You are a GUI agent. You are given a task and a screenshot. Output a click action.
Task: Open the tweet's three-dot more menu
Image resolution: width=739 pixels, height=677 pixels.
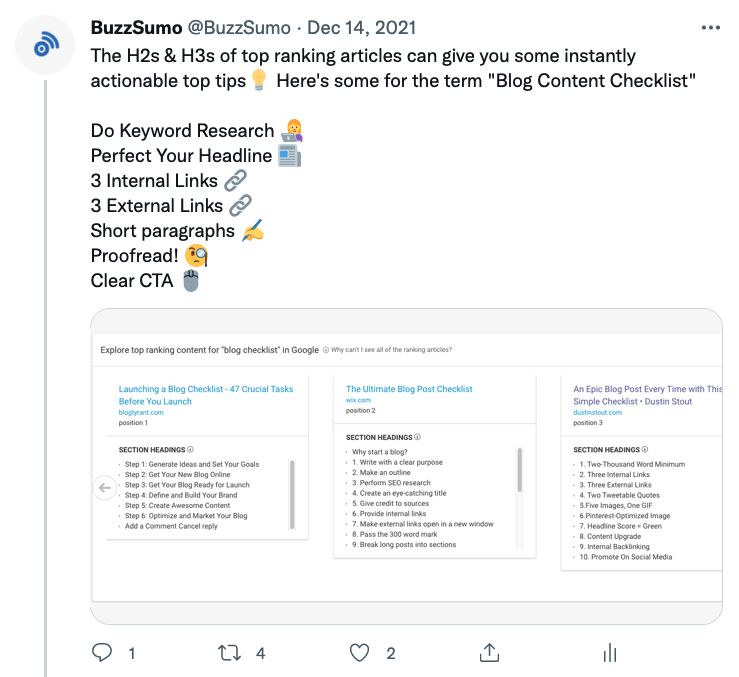pyautogui.click(x=709, y=26)
